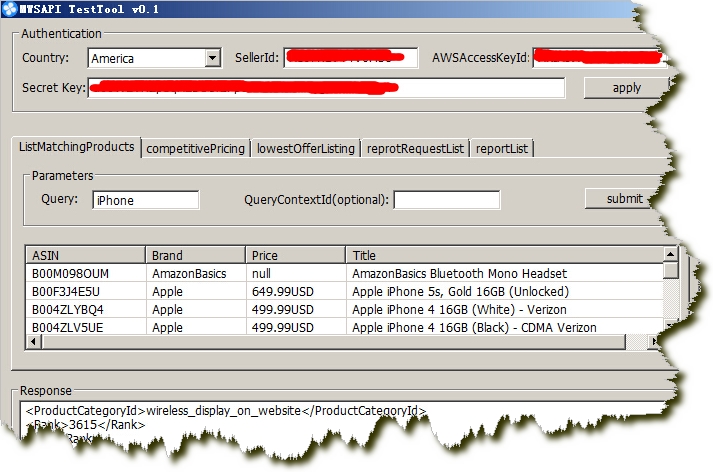713x472 pixels.
Task: Click the ProductCategoryId line in Response box
Action: click(226, 411)
